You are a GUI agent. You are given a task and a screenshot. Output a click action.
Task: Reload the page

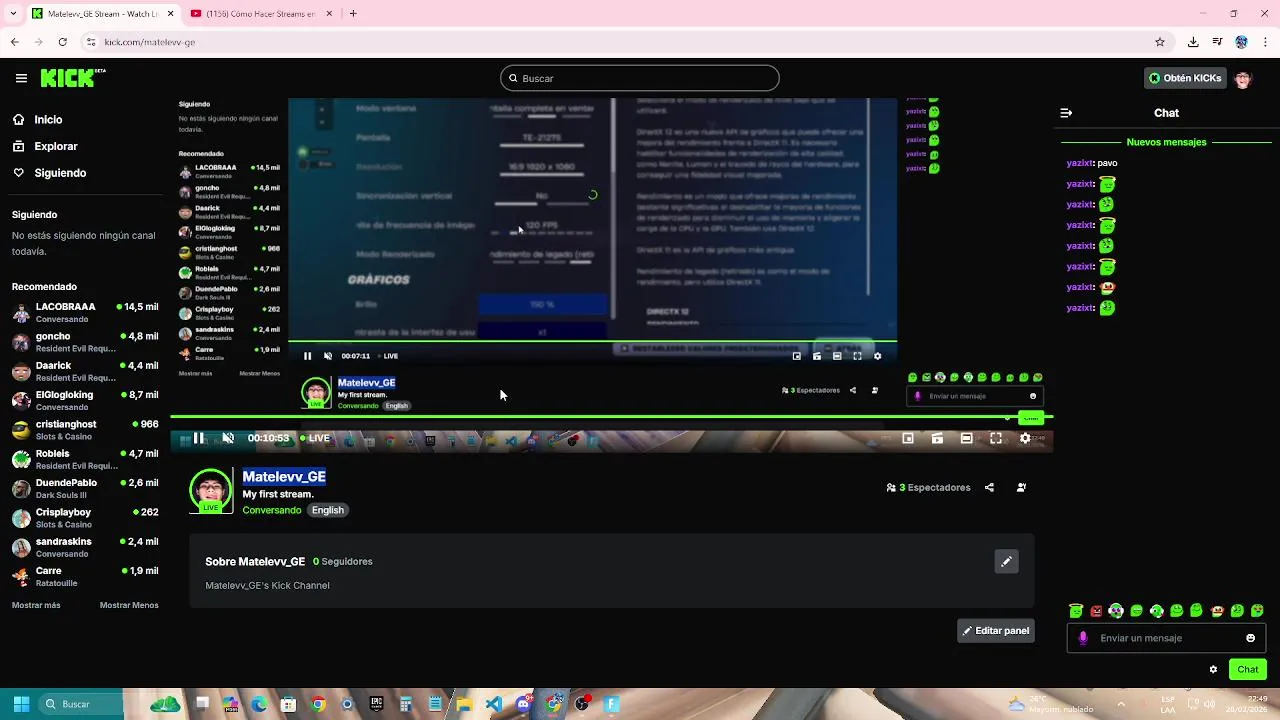(62, 42)
